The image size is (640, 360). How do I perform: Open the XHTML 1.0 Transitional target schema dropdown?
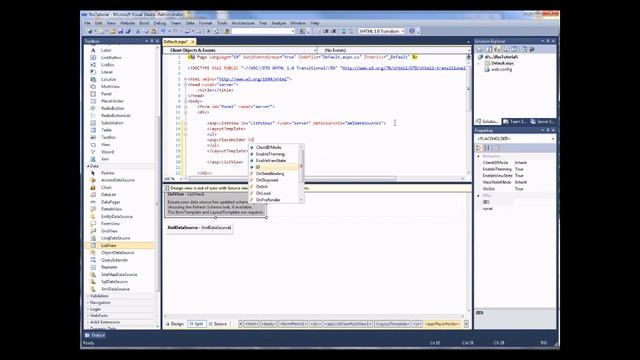click(381, 31)
